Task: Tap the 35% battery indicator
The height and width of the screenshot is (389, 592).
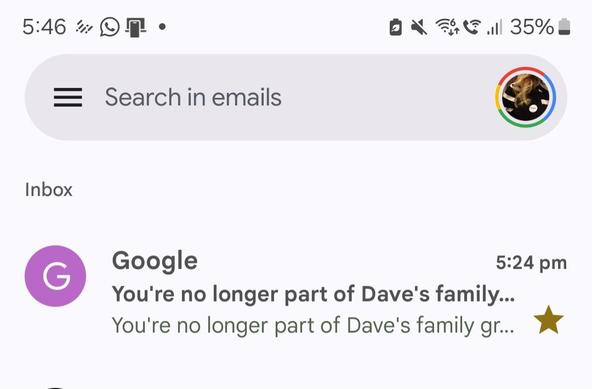Action: point(540,27)
